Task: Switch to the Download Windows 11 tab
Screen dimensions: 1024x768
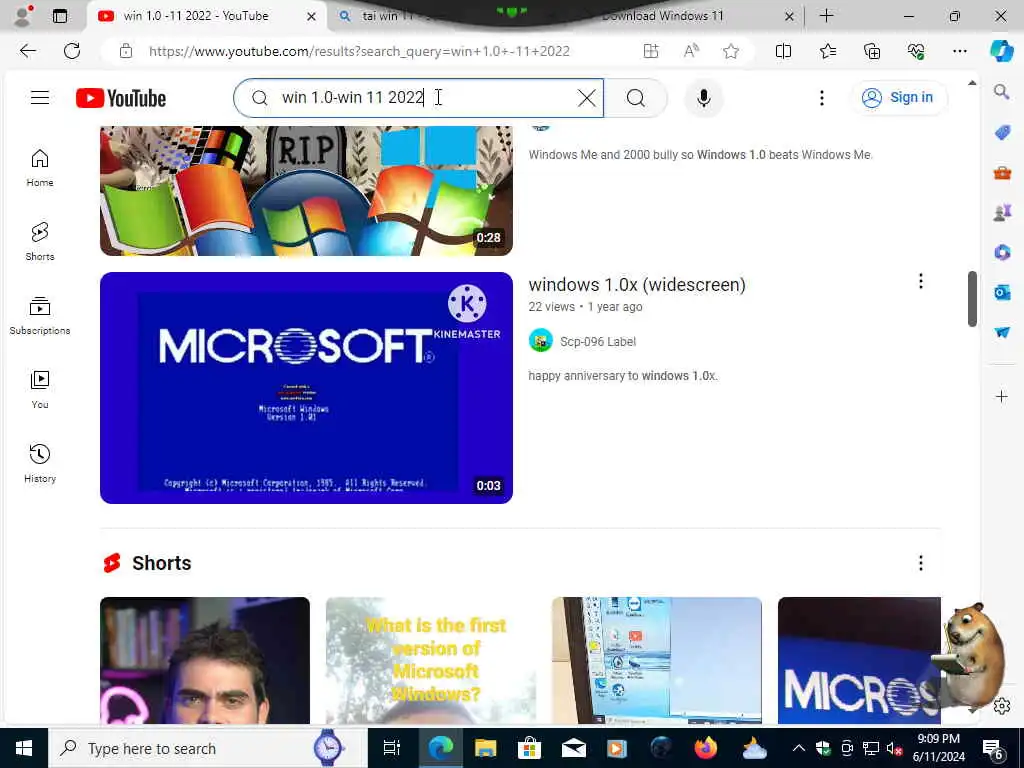Action: 662,16
